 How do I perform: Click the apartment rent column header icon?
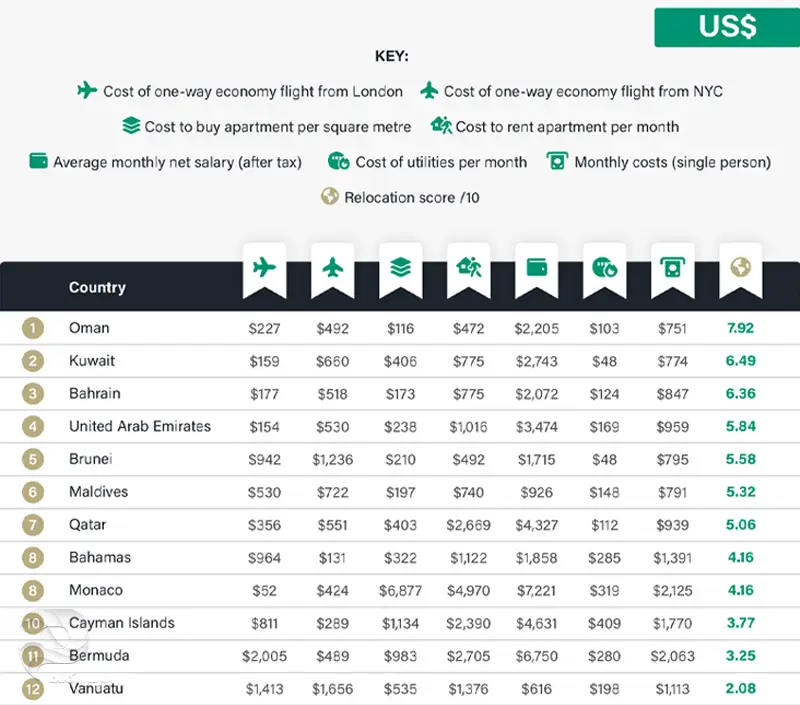[468, 267]
